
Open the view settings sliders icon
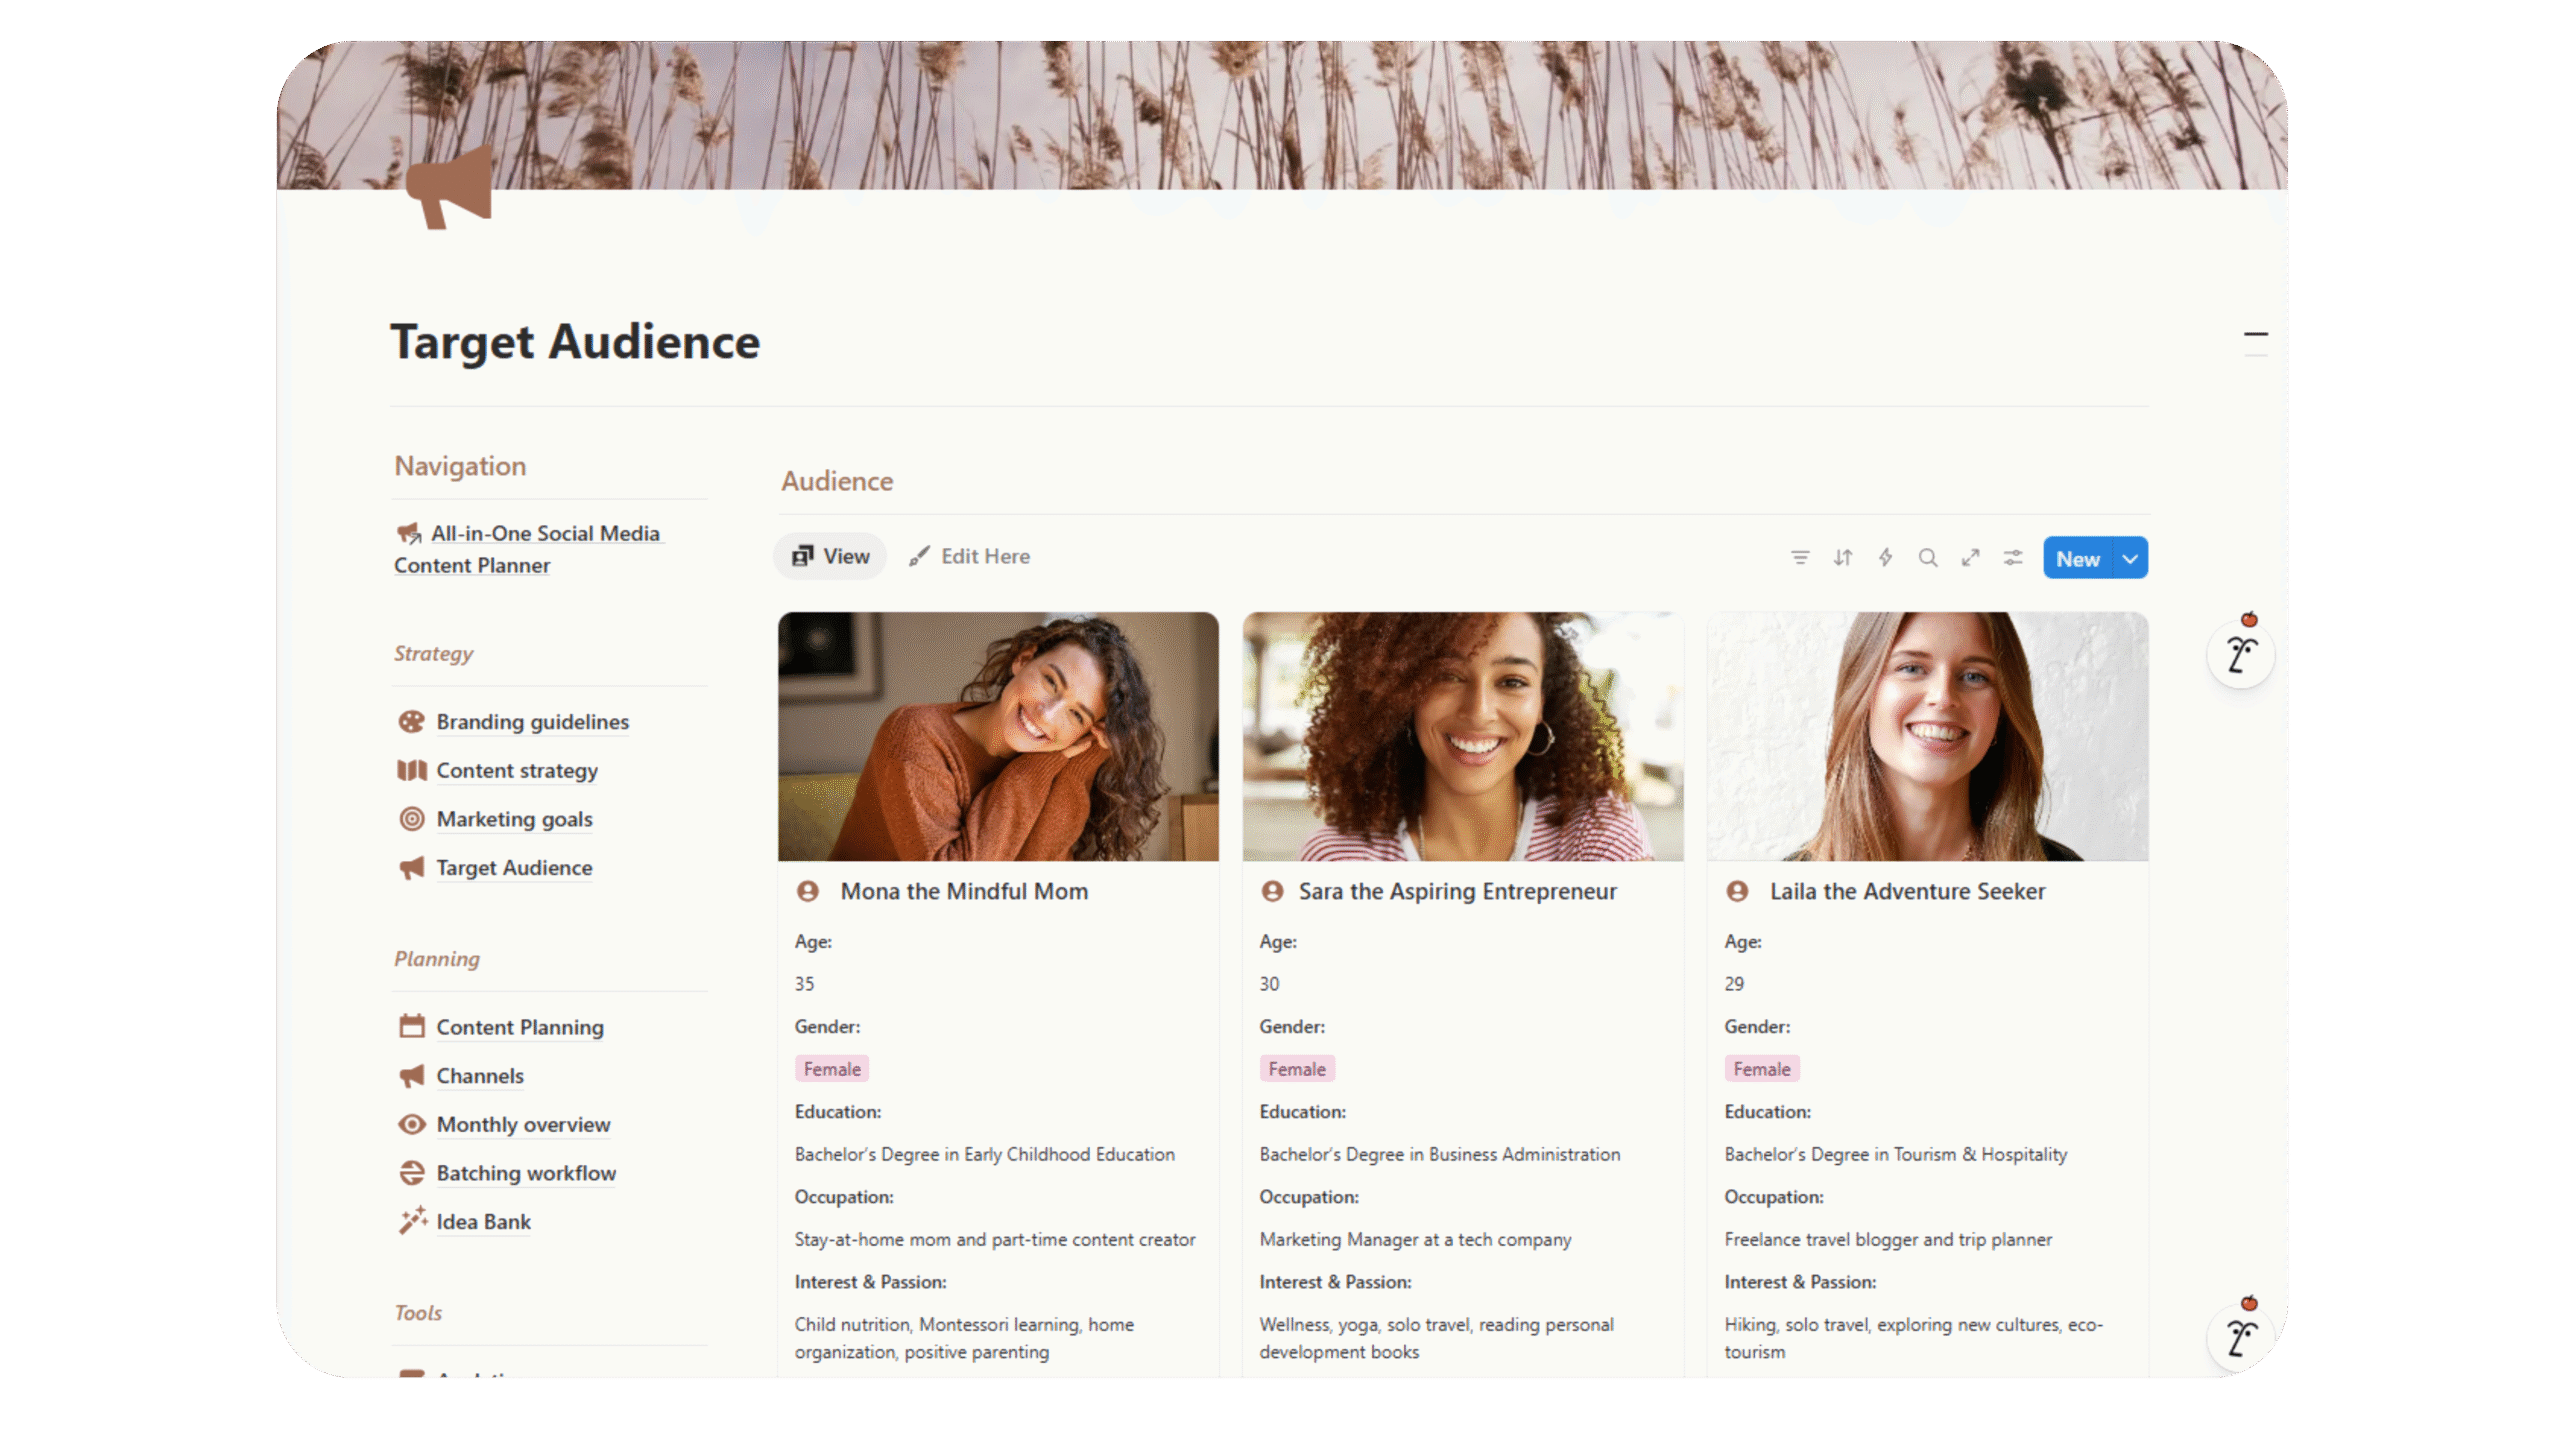tap(2013, 558)
